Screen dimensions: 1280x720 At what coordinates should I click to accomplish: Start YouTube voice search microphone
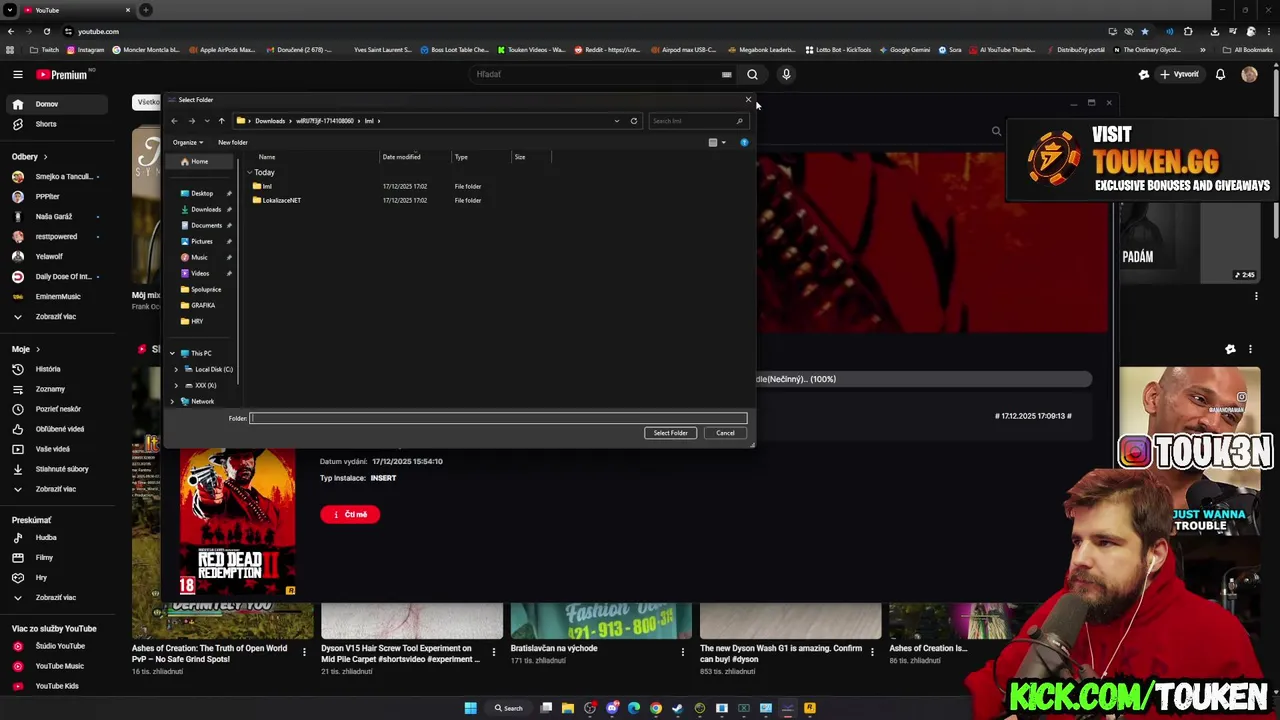(x=786, y=74)
